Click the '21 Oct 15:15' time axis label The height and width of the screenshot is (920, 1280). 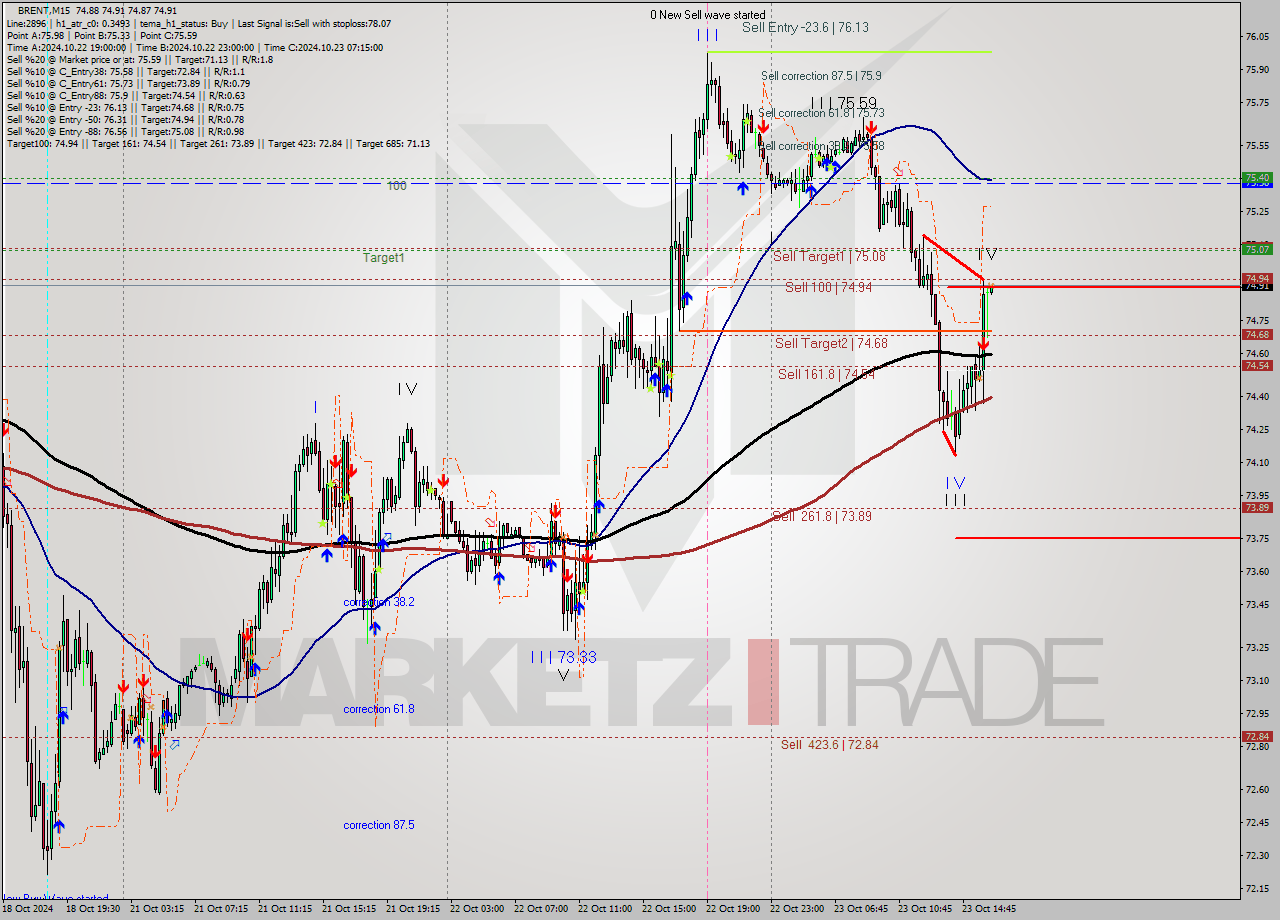pos(349,909)
